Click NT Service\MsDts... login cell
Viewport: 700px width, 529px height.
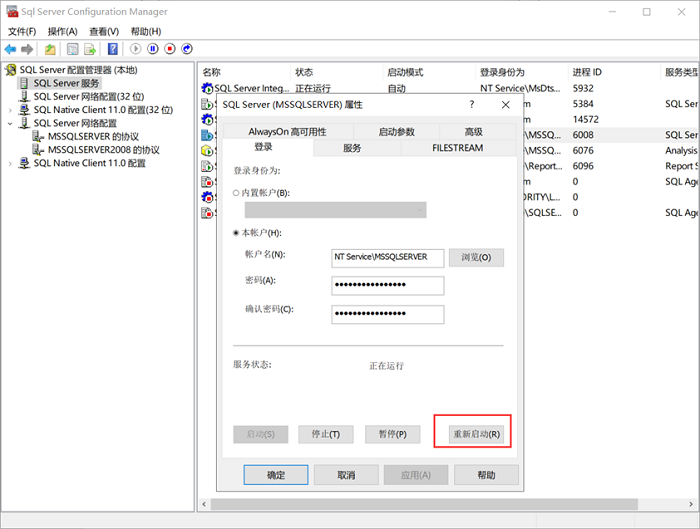520,88
